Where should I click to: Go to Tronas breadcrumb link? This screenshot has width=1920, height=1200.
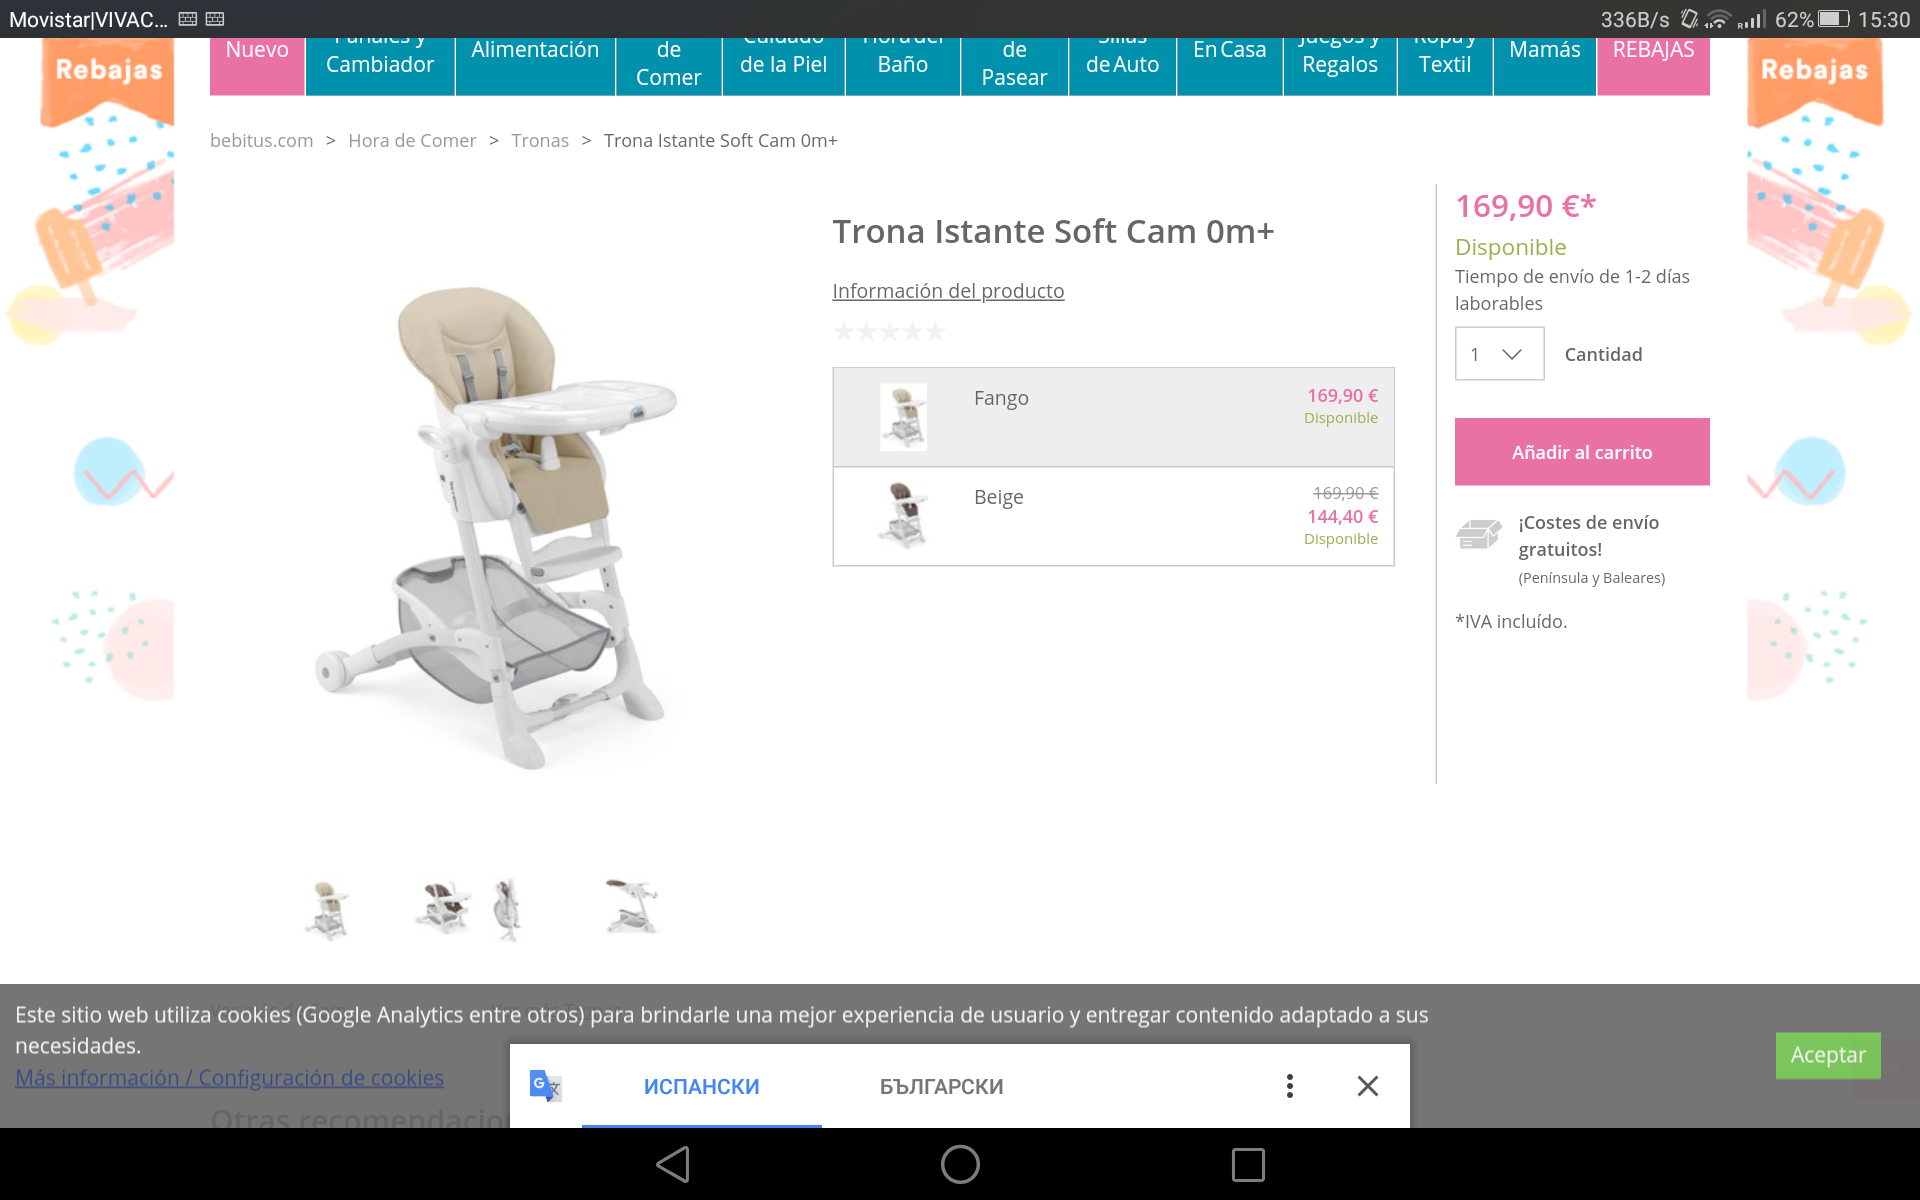[540, 141]
